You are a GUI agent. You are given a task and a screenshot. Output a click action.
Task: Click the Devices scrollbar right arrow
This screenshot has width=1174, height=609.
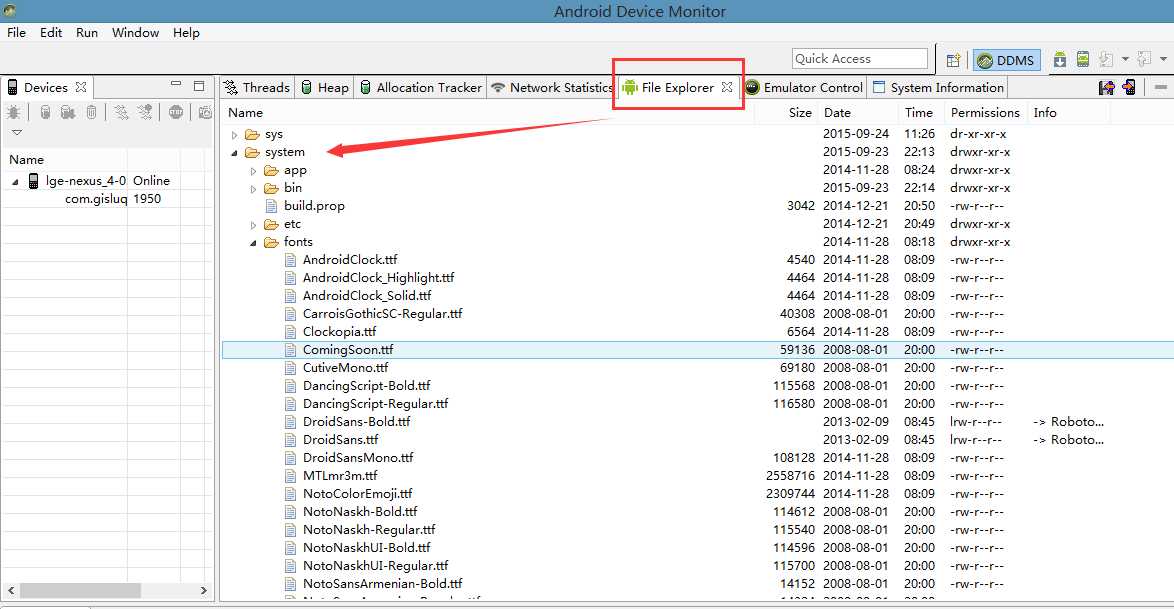pos(204,590)
